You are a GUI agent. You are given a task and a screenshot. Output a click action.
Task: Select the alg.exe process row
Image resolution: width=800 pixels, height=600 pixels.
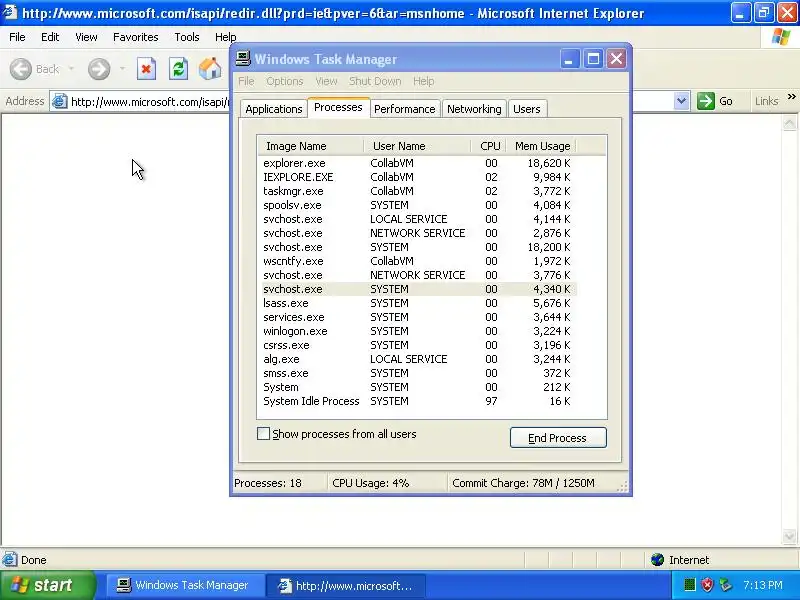tap(418, 359)
